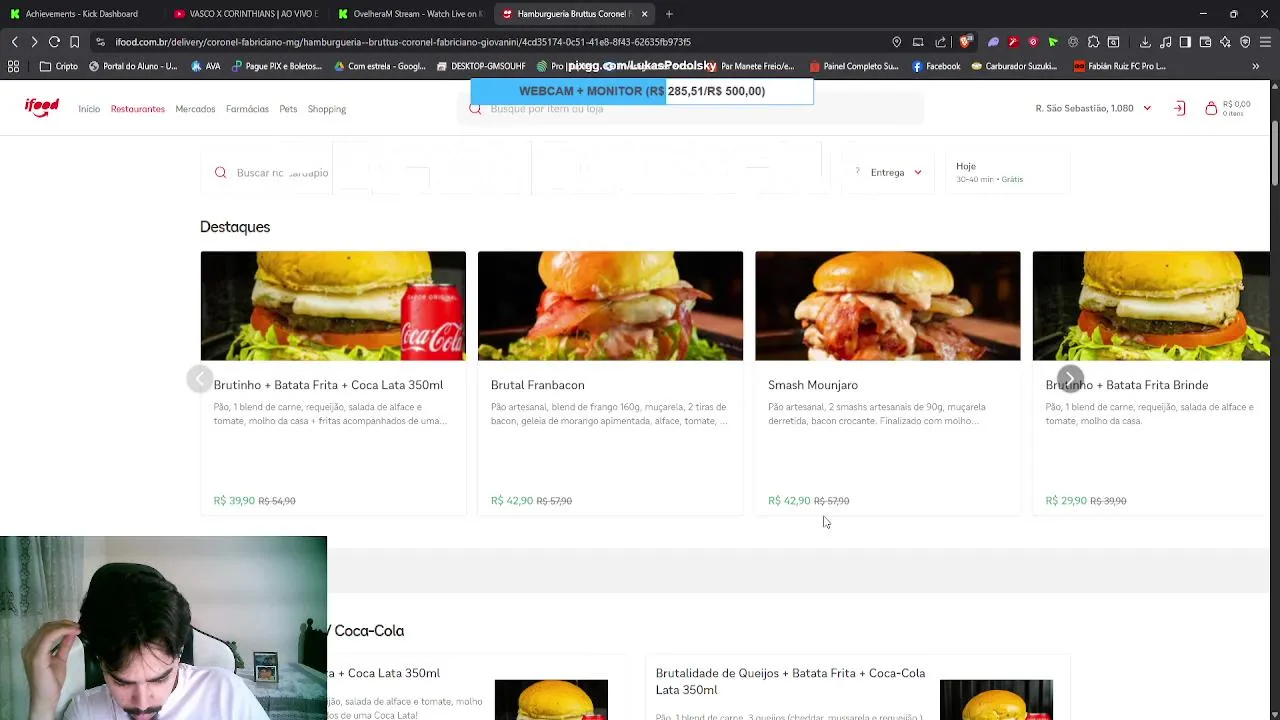
Task: Open the Cripto bookmarks folder
Action: click(x=59, y=66)
